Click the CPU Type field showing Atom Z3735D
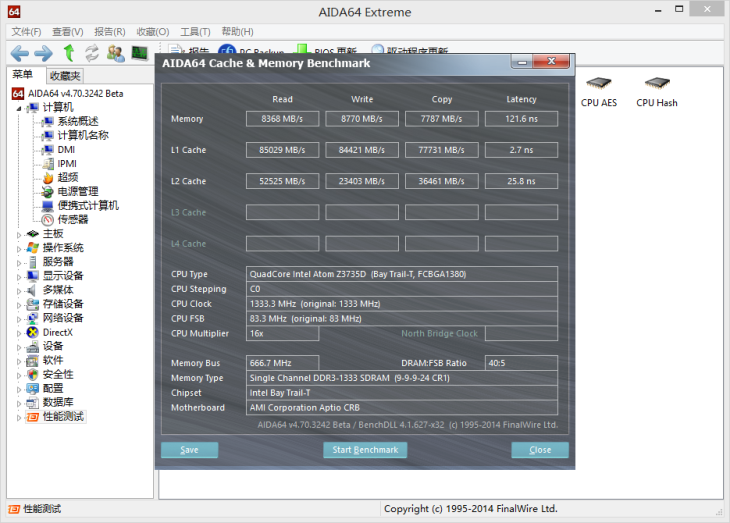 click(402, 274)
